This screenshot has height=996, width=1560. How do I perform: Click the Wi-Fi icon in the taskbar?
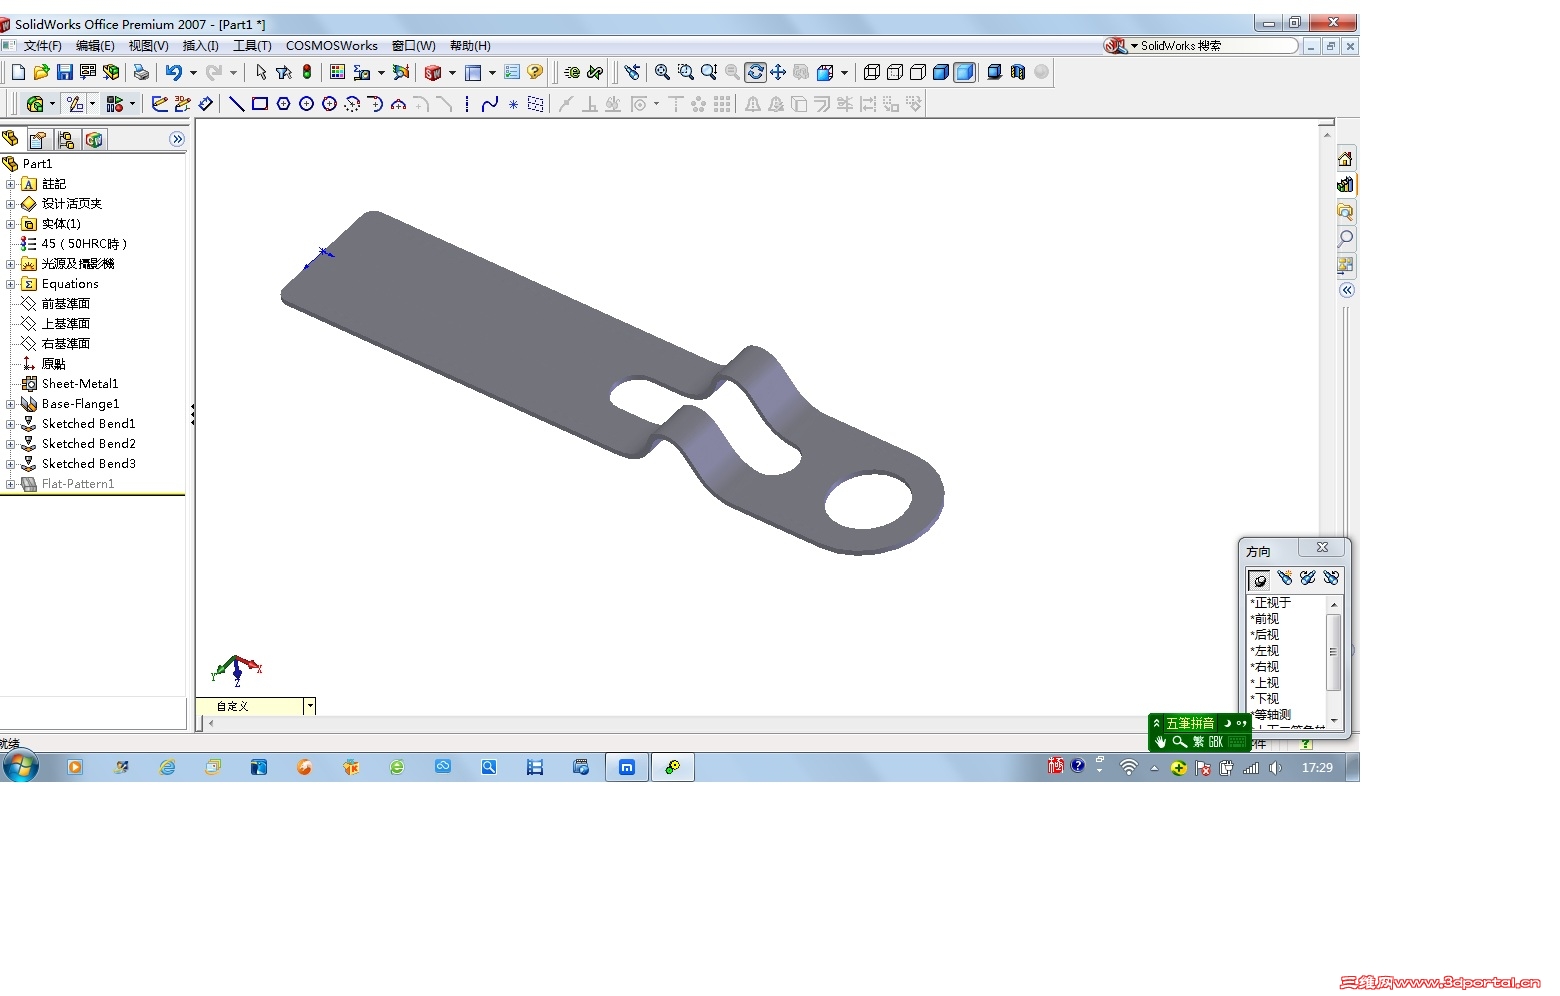[1128, 768]
